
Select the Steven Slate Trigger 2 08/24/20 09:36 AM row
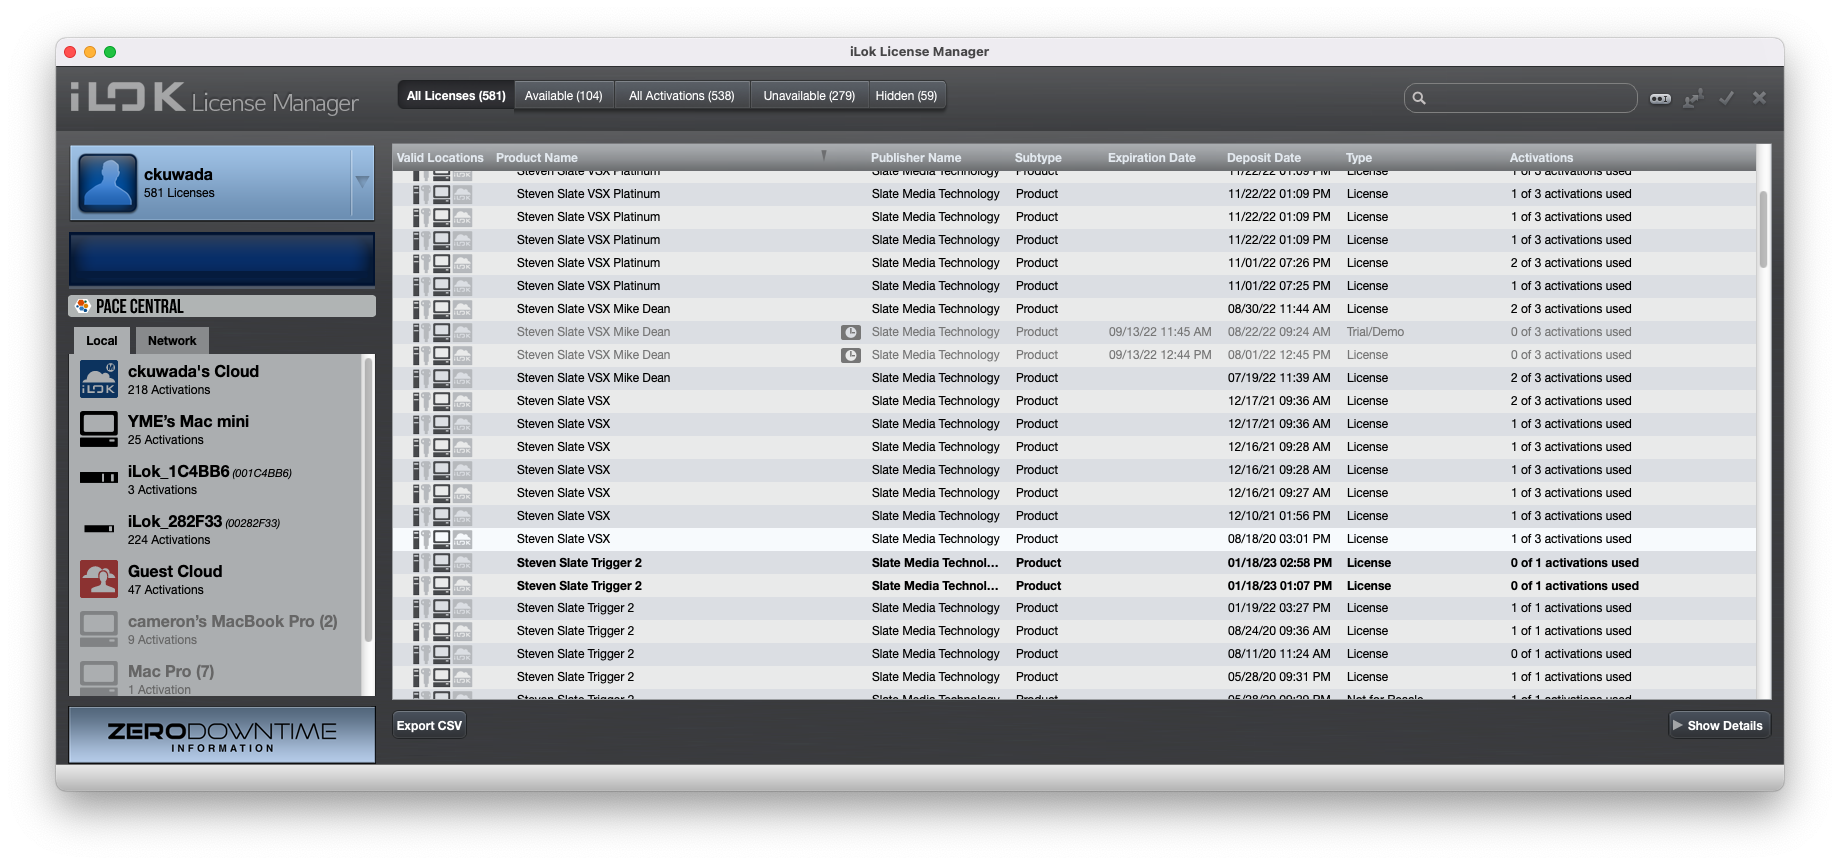tap(1074, 631)
